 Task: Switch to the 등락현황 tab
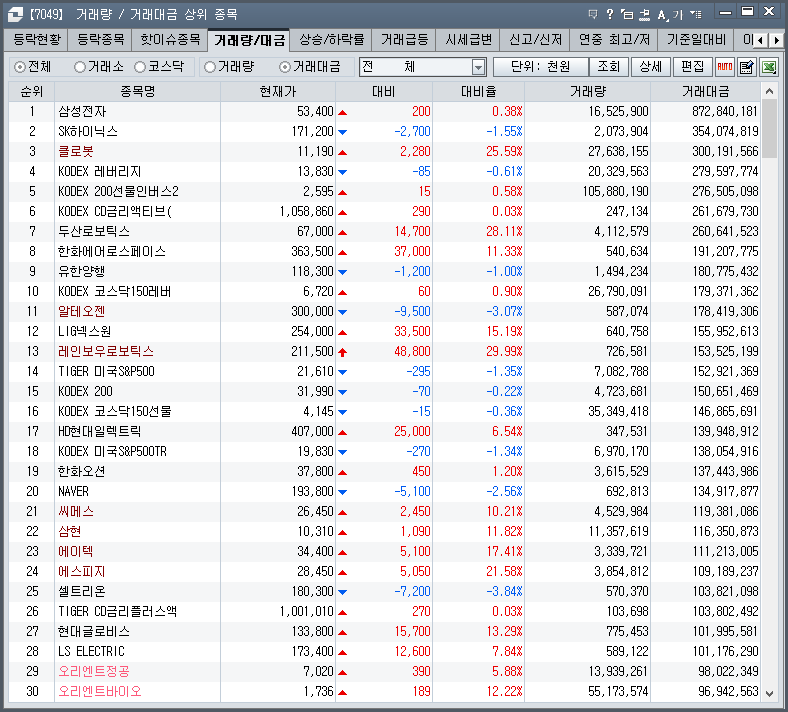(37, 40)
